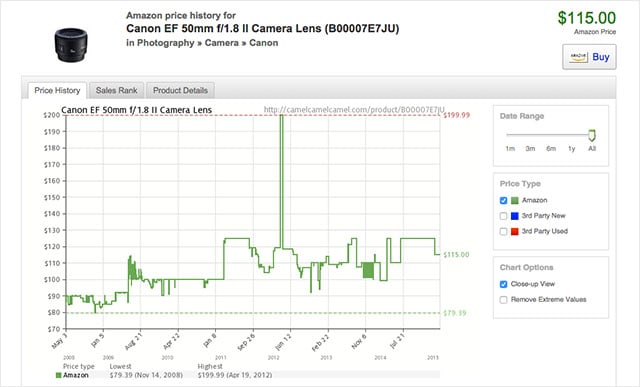Open the Product Details tab
Viewport: 640px width, 387px height.
(180, 90)
